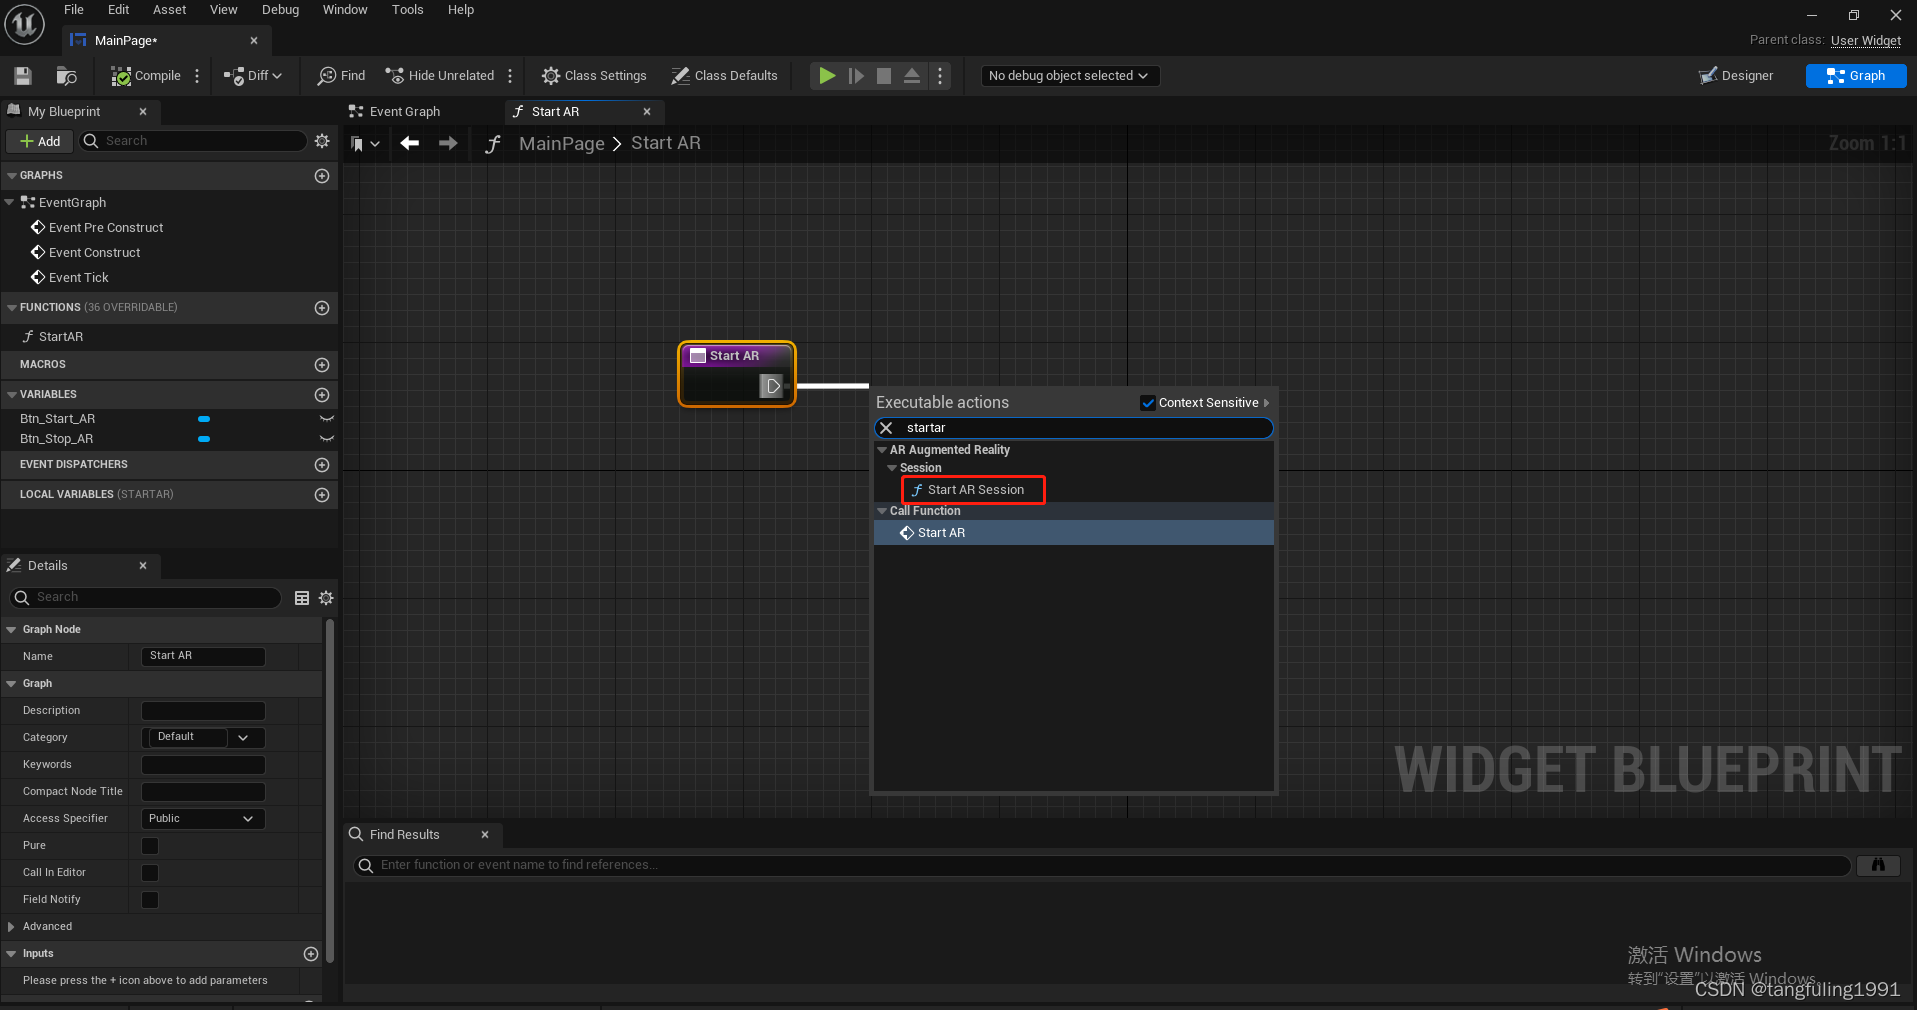The width and height of the screenshot is (1917, 1010).
Task: Open graph bookmarks dropdown
Action: pos(365,144)
